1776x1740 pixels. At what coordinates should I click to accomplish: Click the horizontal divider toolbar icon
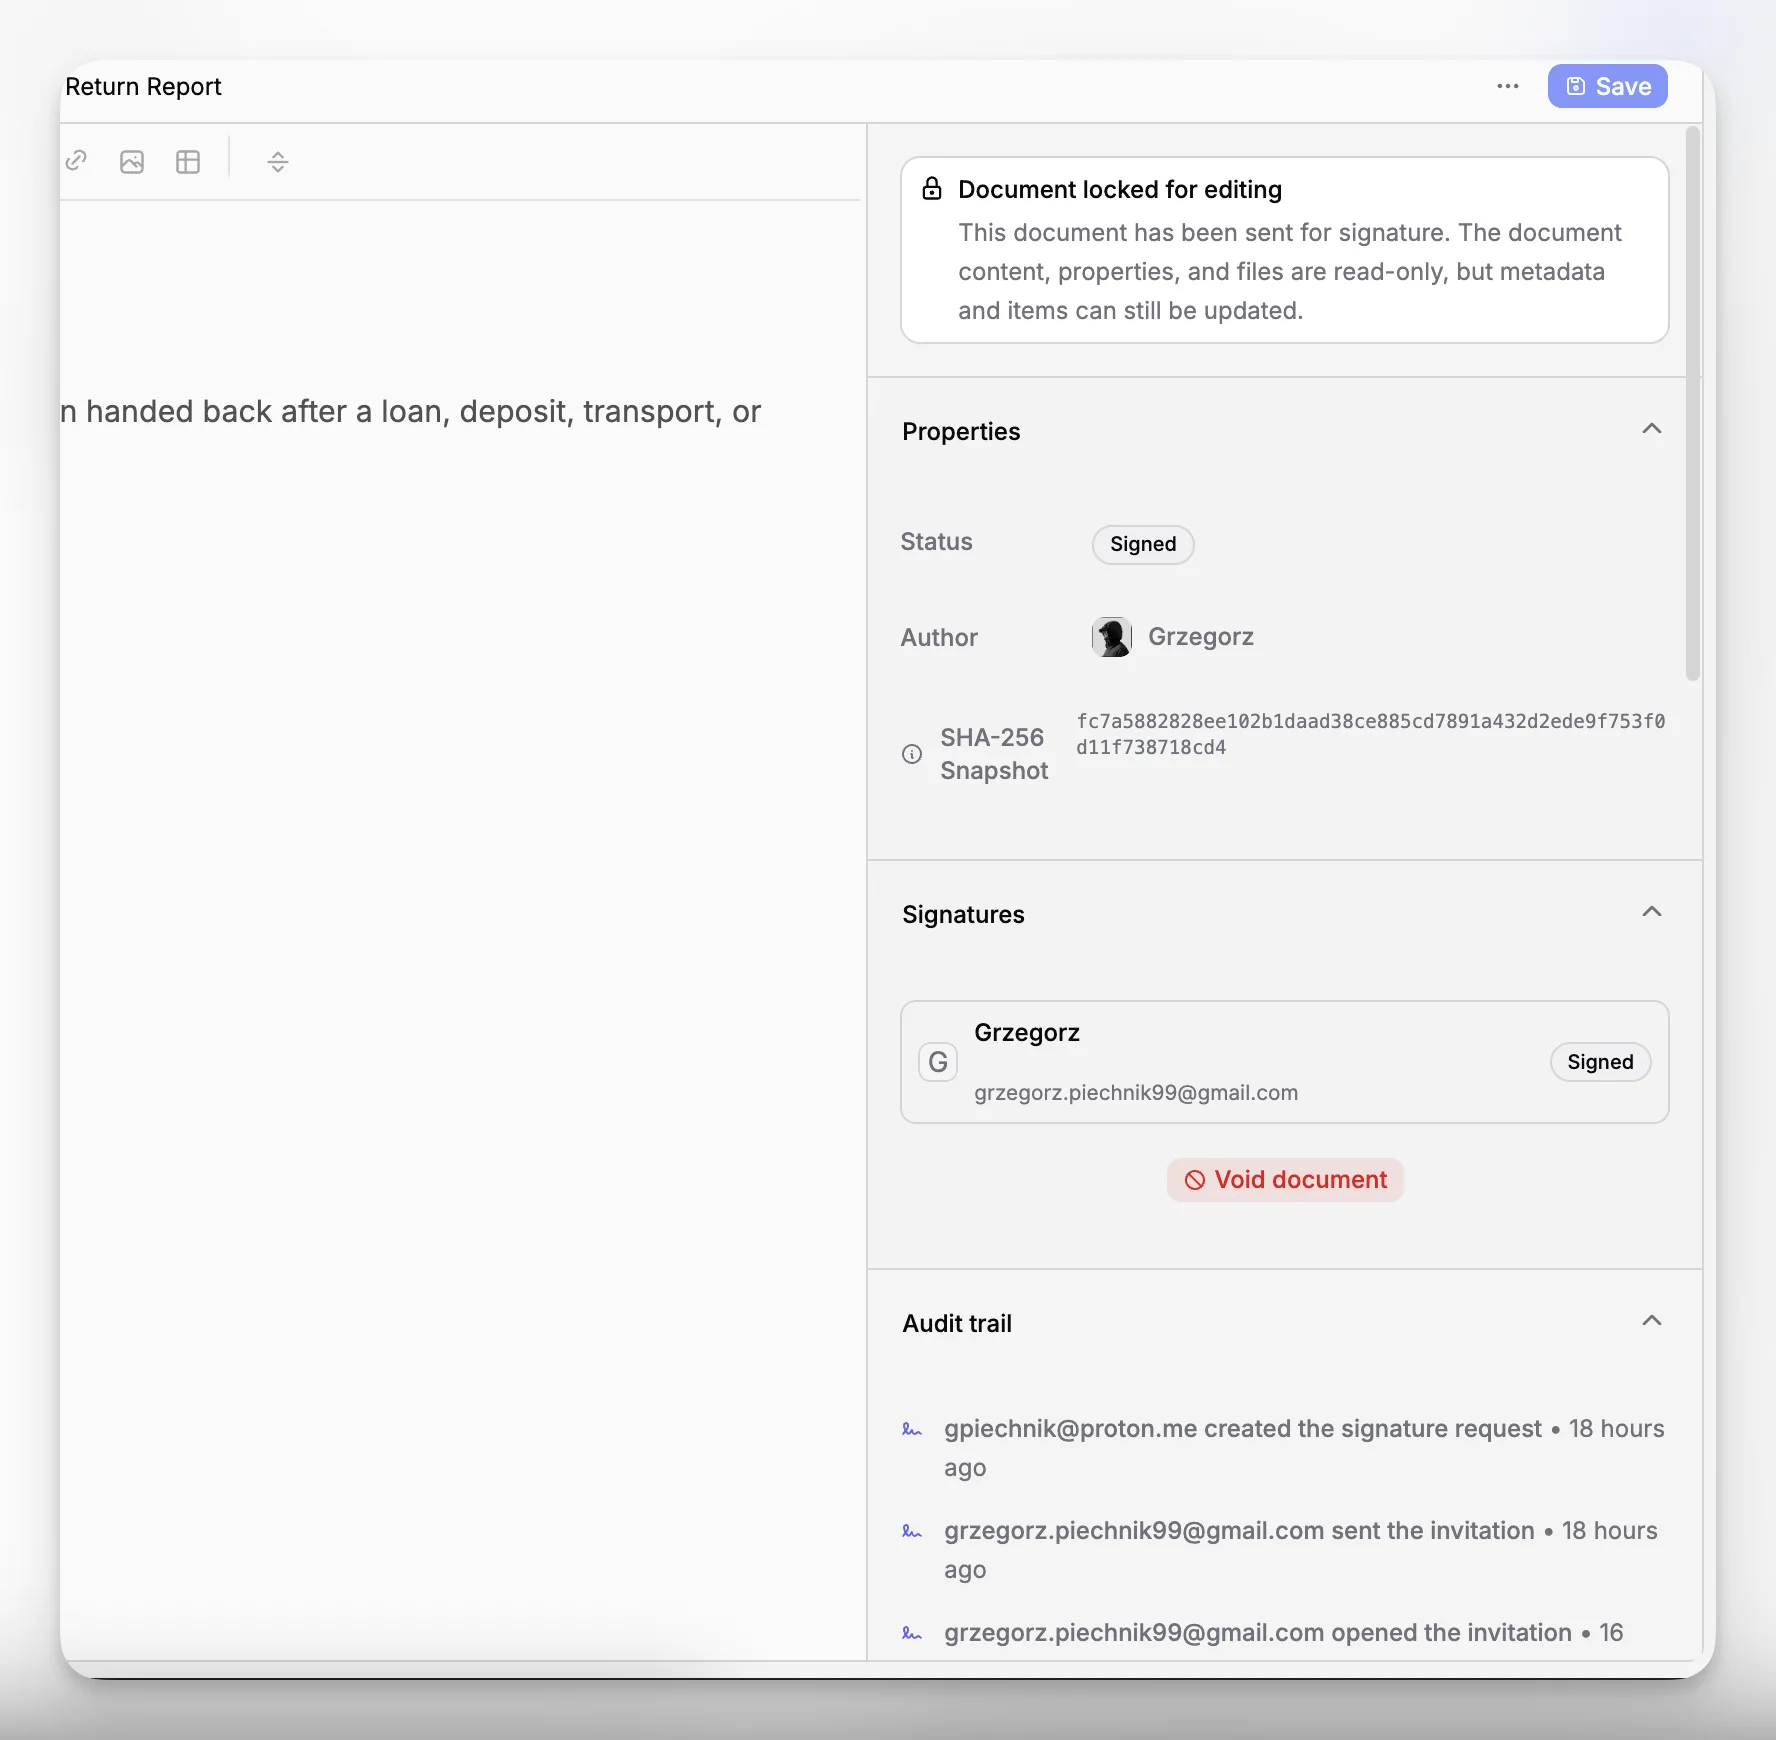tap(278, 162)
